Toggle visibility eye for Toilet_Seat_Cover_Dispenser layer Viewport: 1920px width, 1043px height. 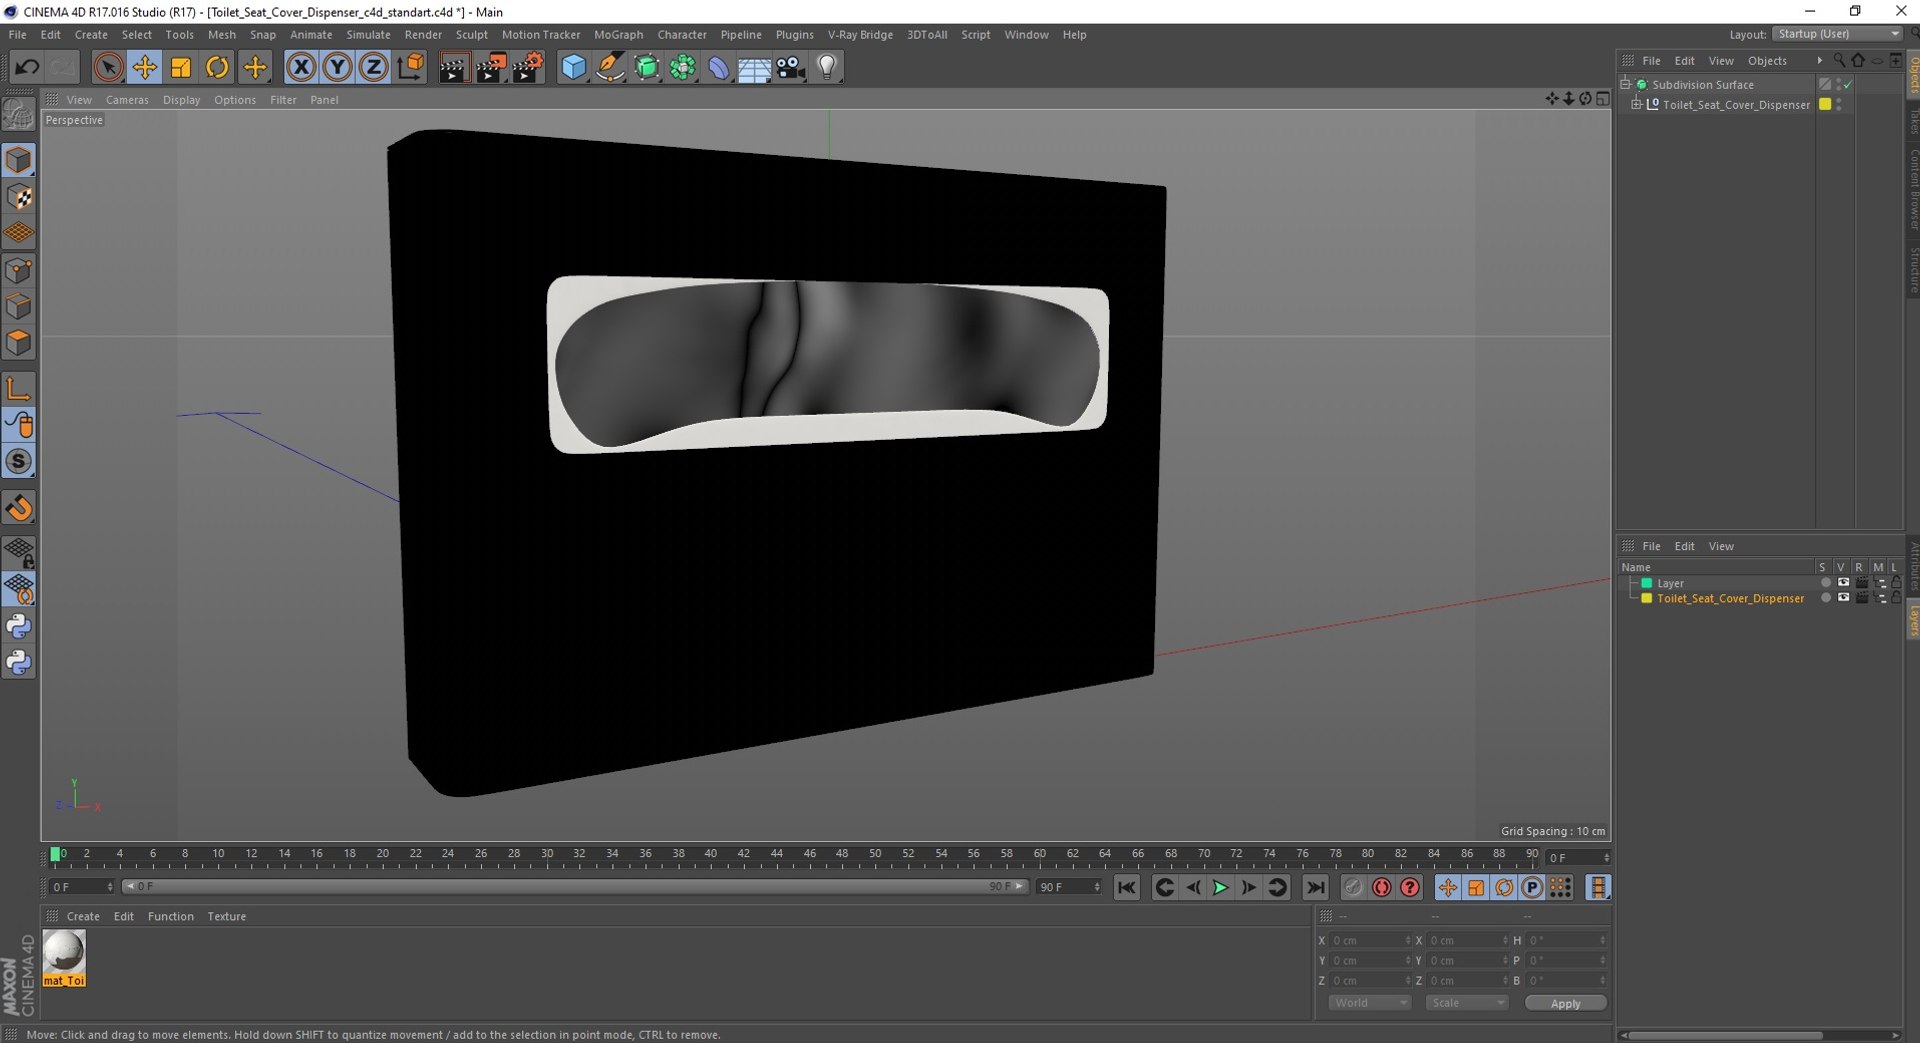tap(1843, 598)
